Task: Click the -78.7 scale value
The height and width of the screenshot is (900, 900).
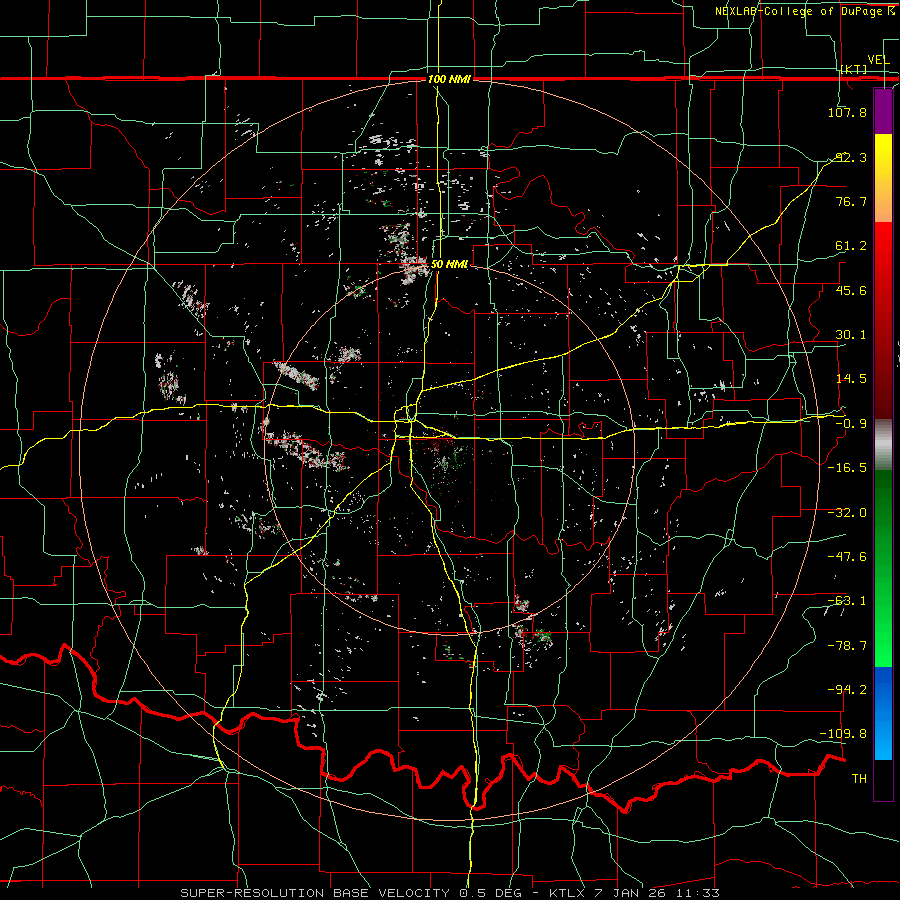Action: click(847, 646)
